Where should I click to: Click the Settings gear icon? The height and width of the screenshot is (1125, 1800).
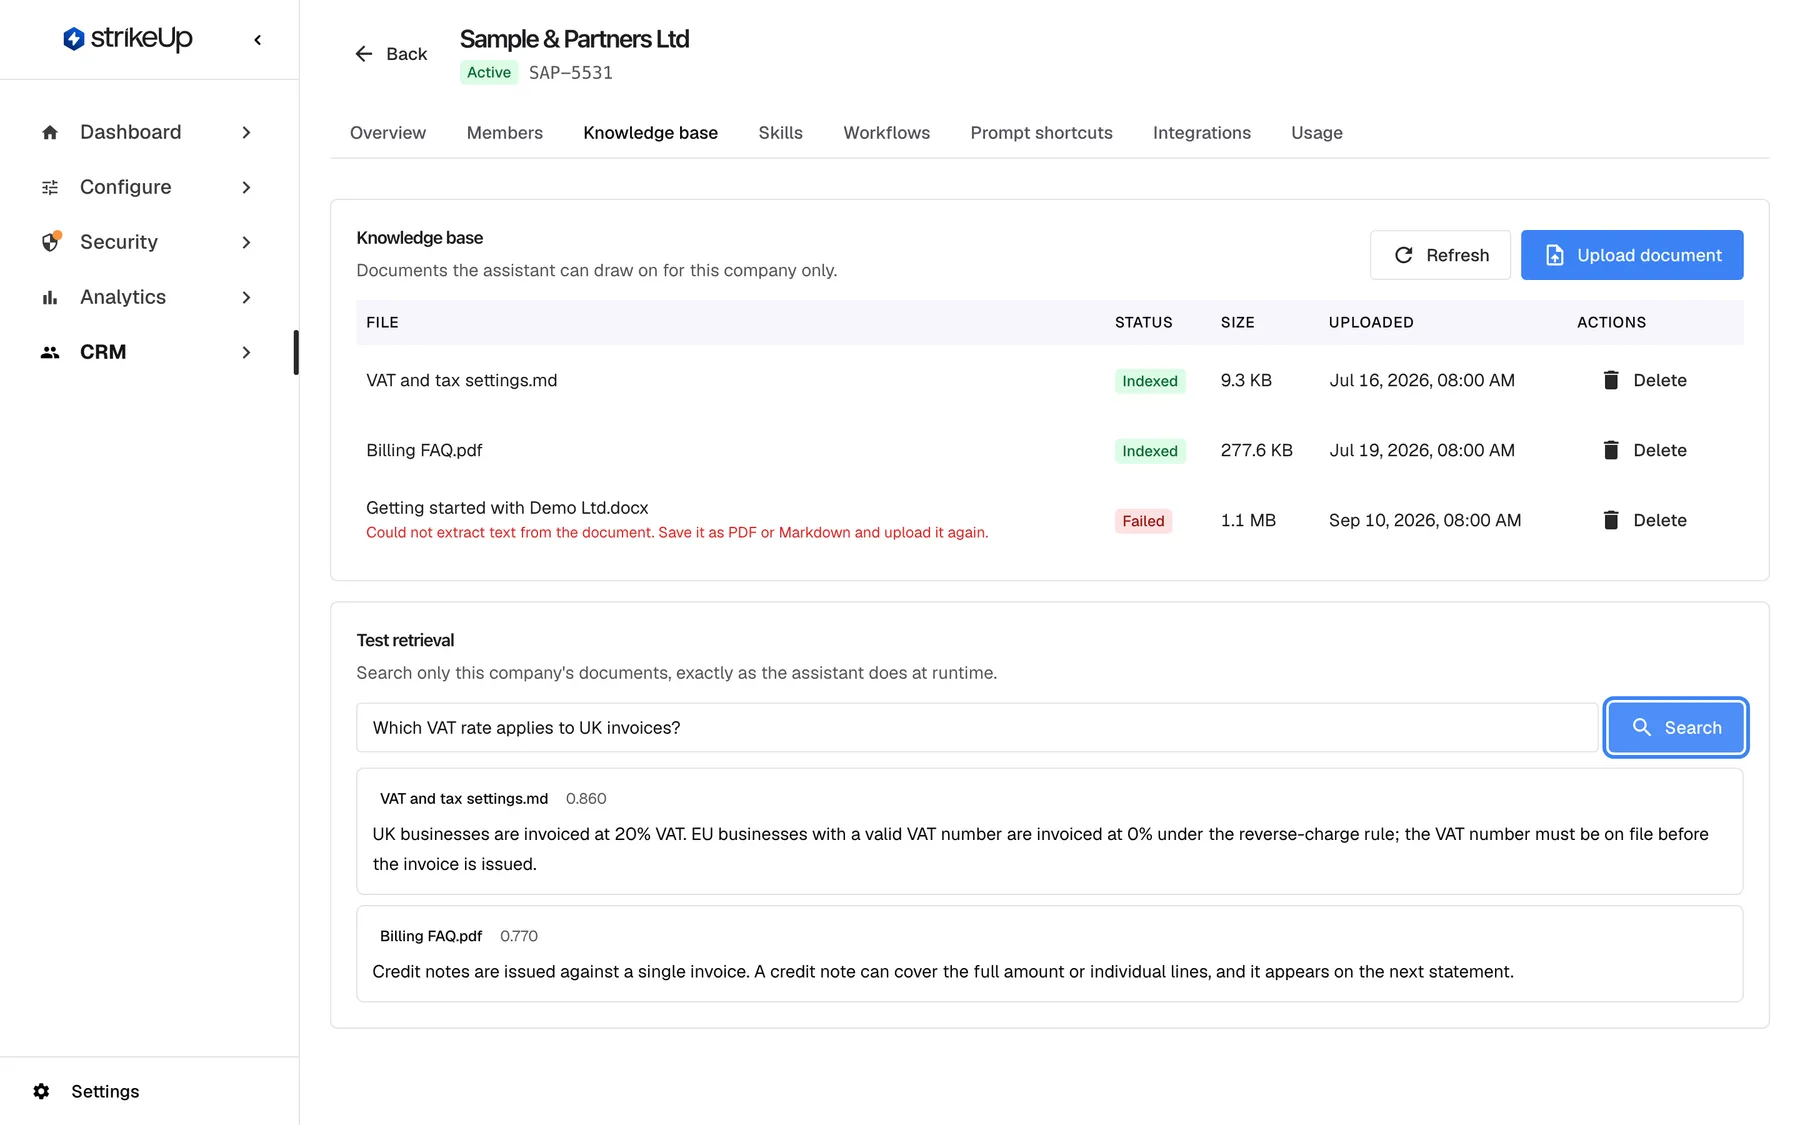pos(41,1091)
